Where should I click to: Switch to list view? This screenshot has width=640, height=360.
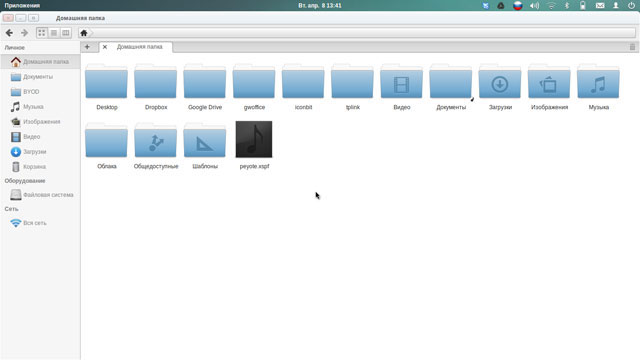[53, 33]
